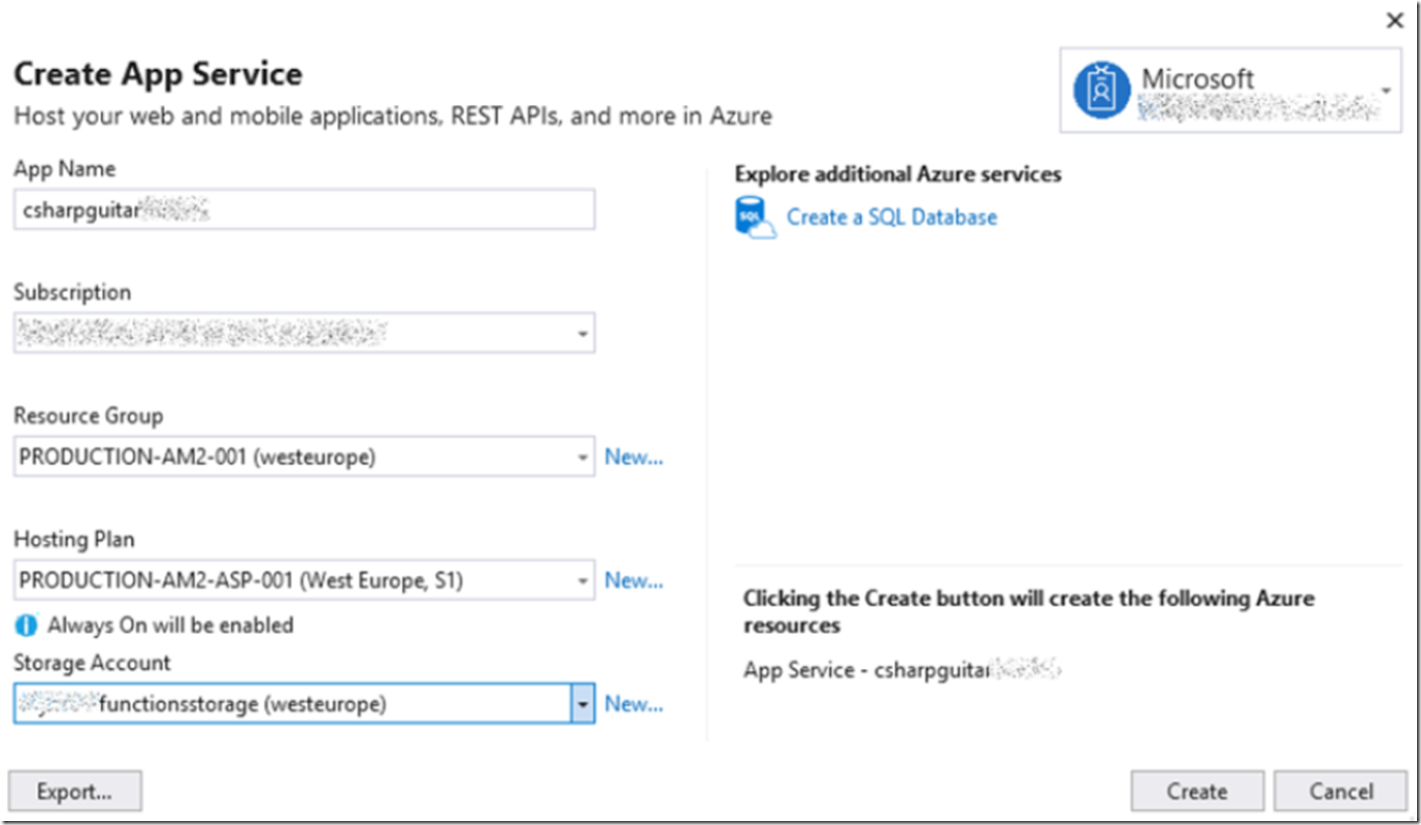Click New... next to Hosting Plan
The width and height of the screenshot is (1421, 825).
click(634, 580)
